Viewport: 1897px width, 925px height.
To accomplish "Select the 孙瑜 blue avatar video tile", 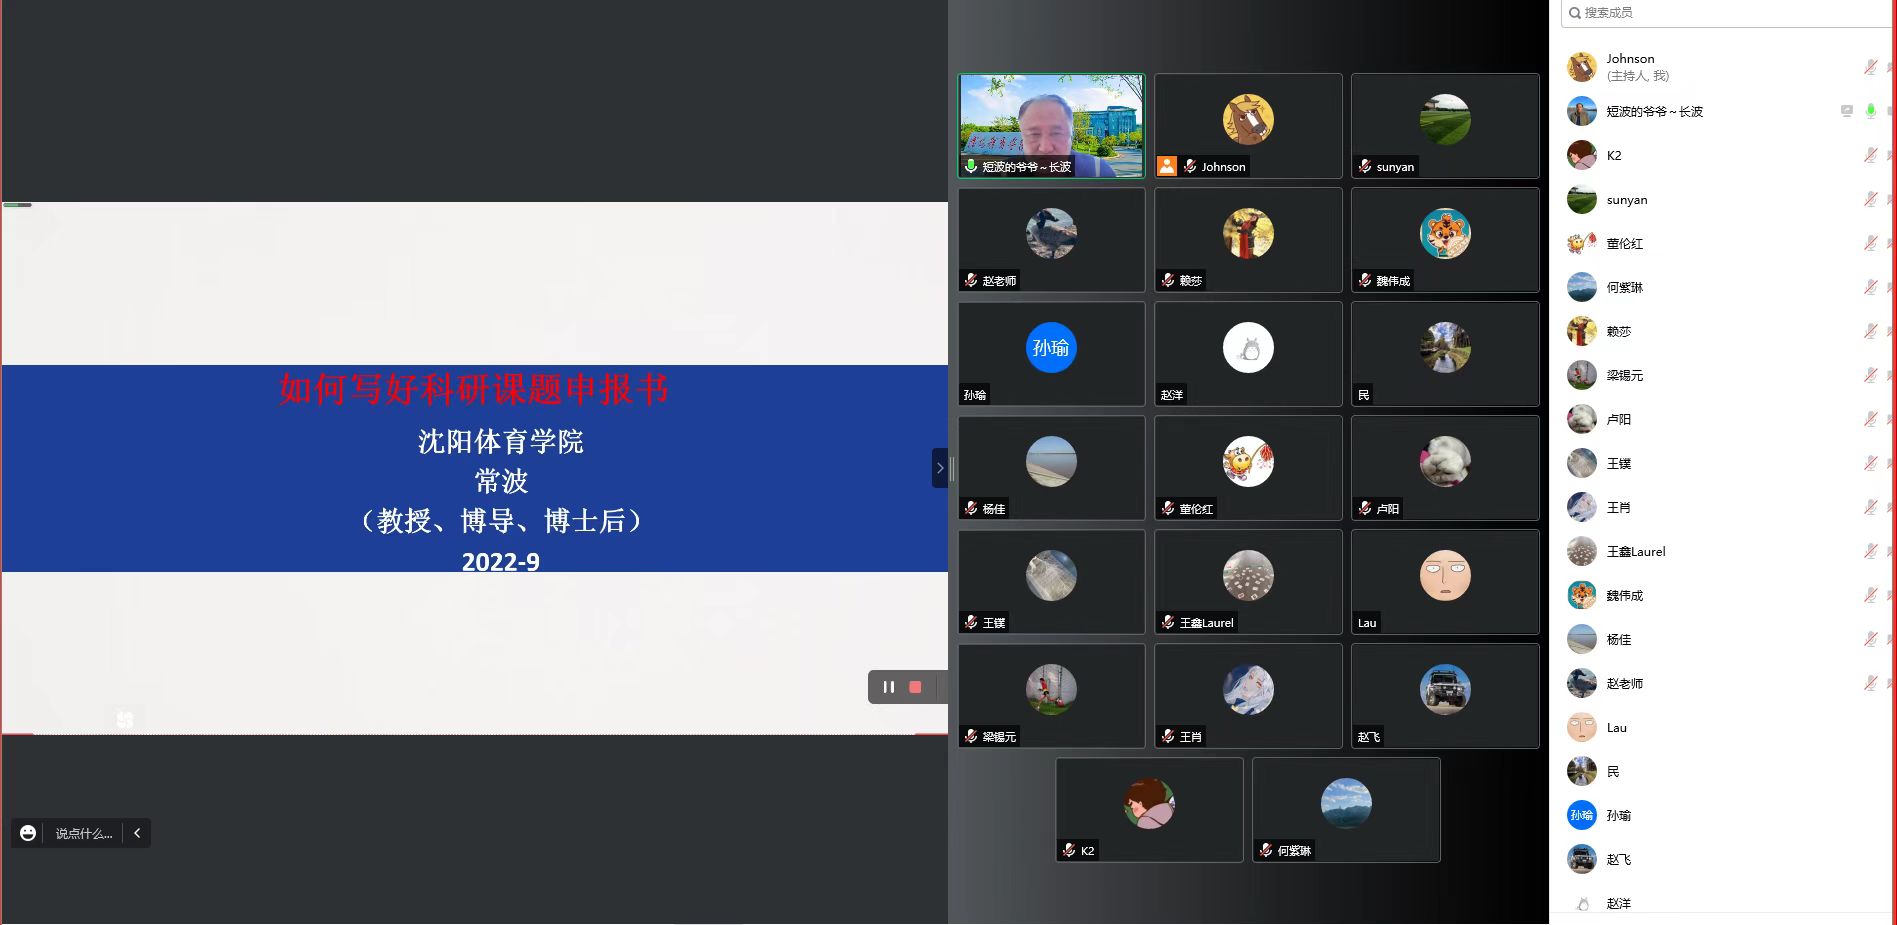I will pyautogui.click(x=1051, y=354).
